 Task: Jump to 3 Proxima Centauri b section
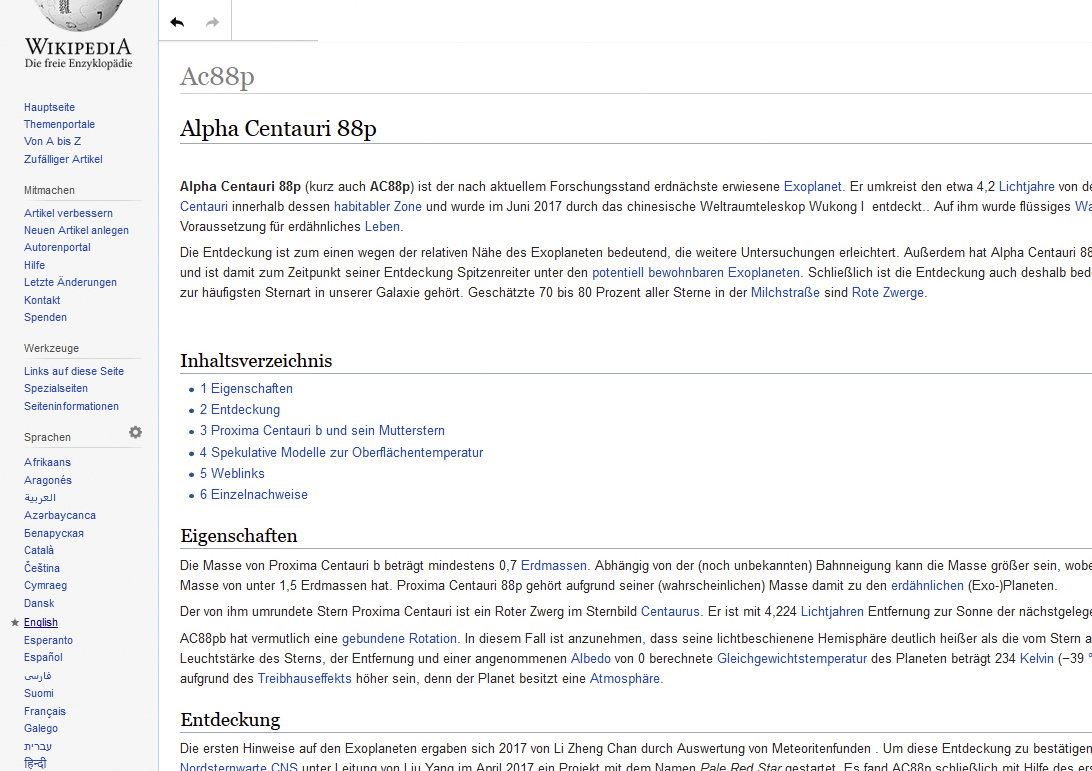click(322, 430)
